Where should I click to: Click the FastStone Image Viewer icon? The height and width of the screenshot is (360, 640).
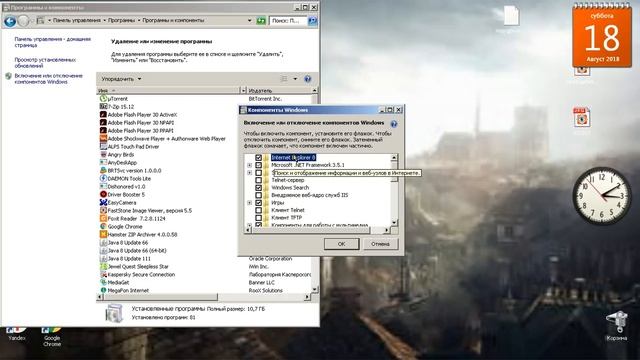coord(103,211)
